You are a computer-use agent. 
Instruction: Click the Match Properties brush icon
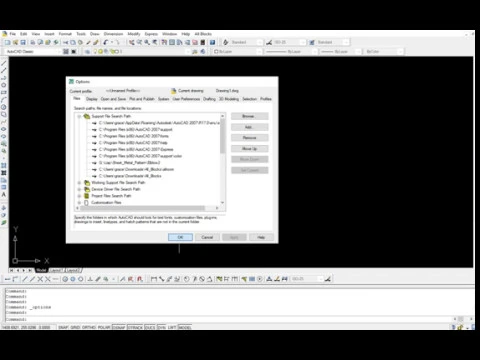[x=88, y=42]
